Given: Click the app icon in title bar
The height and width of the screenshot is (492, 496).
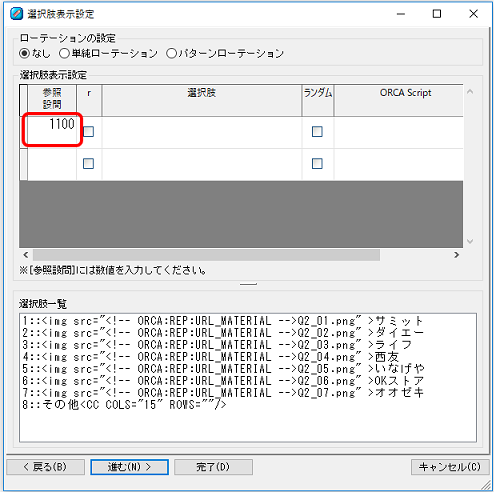Looking at the screenshot, I should point(16,14).
